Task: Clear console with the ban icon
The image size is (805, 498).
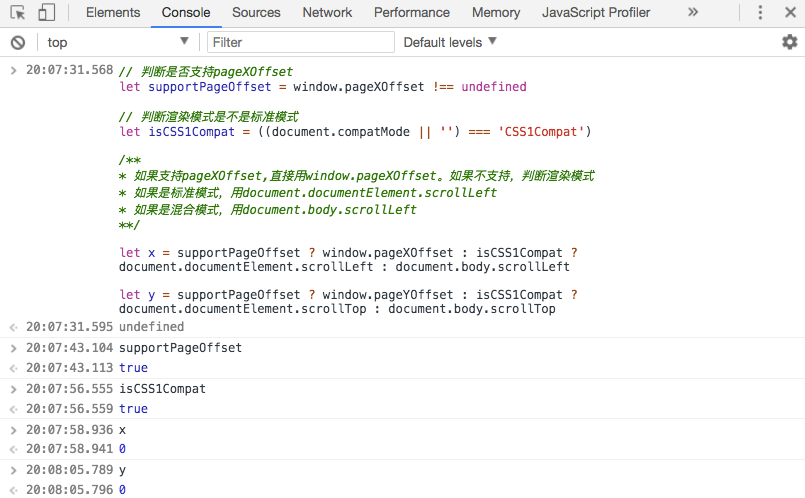Action: click(18, 43)
